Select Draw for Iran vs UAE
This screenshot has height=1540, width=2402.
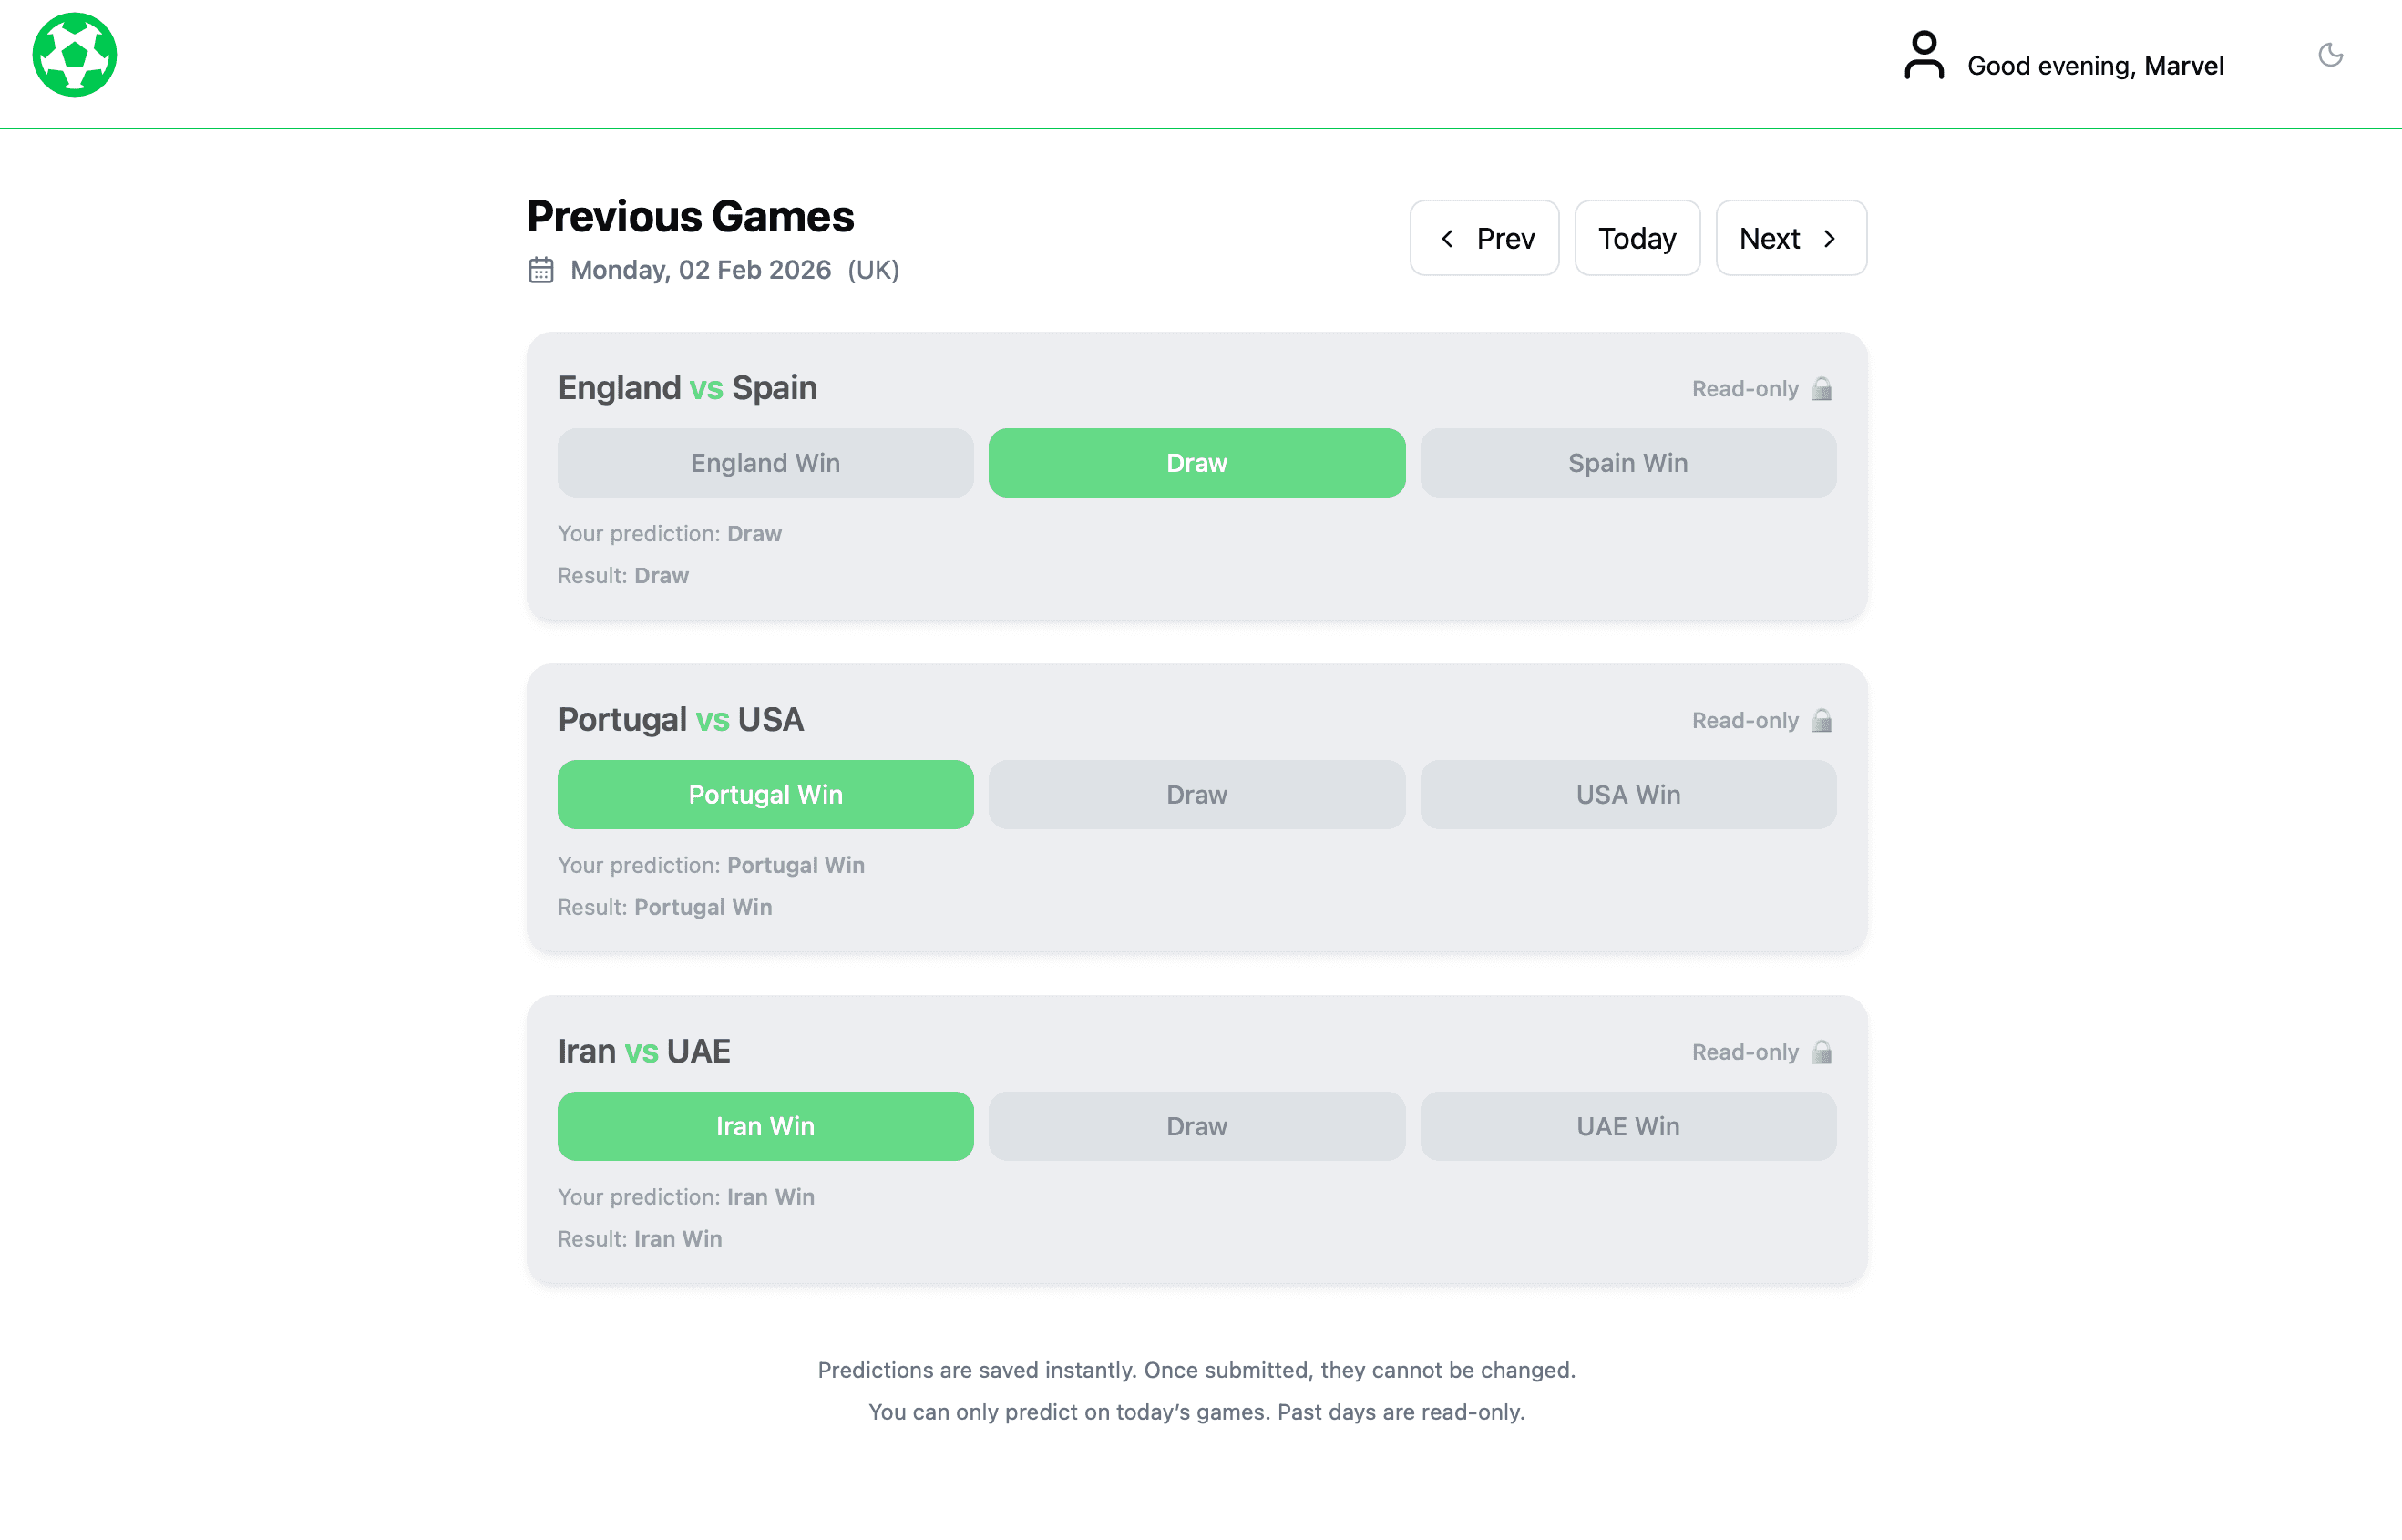(1196, 1126)
